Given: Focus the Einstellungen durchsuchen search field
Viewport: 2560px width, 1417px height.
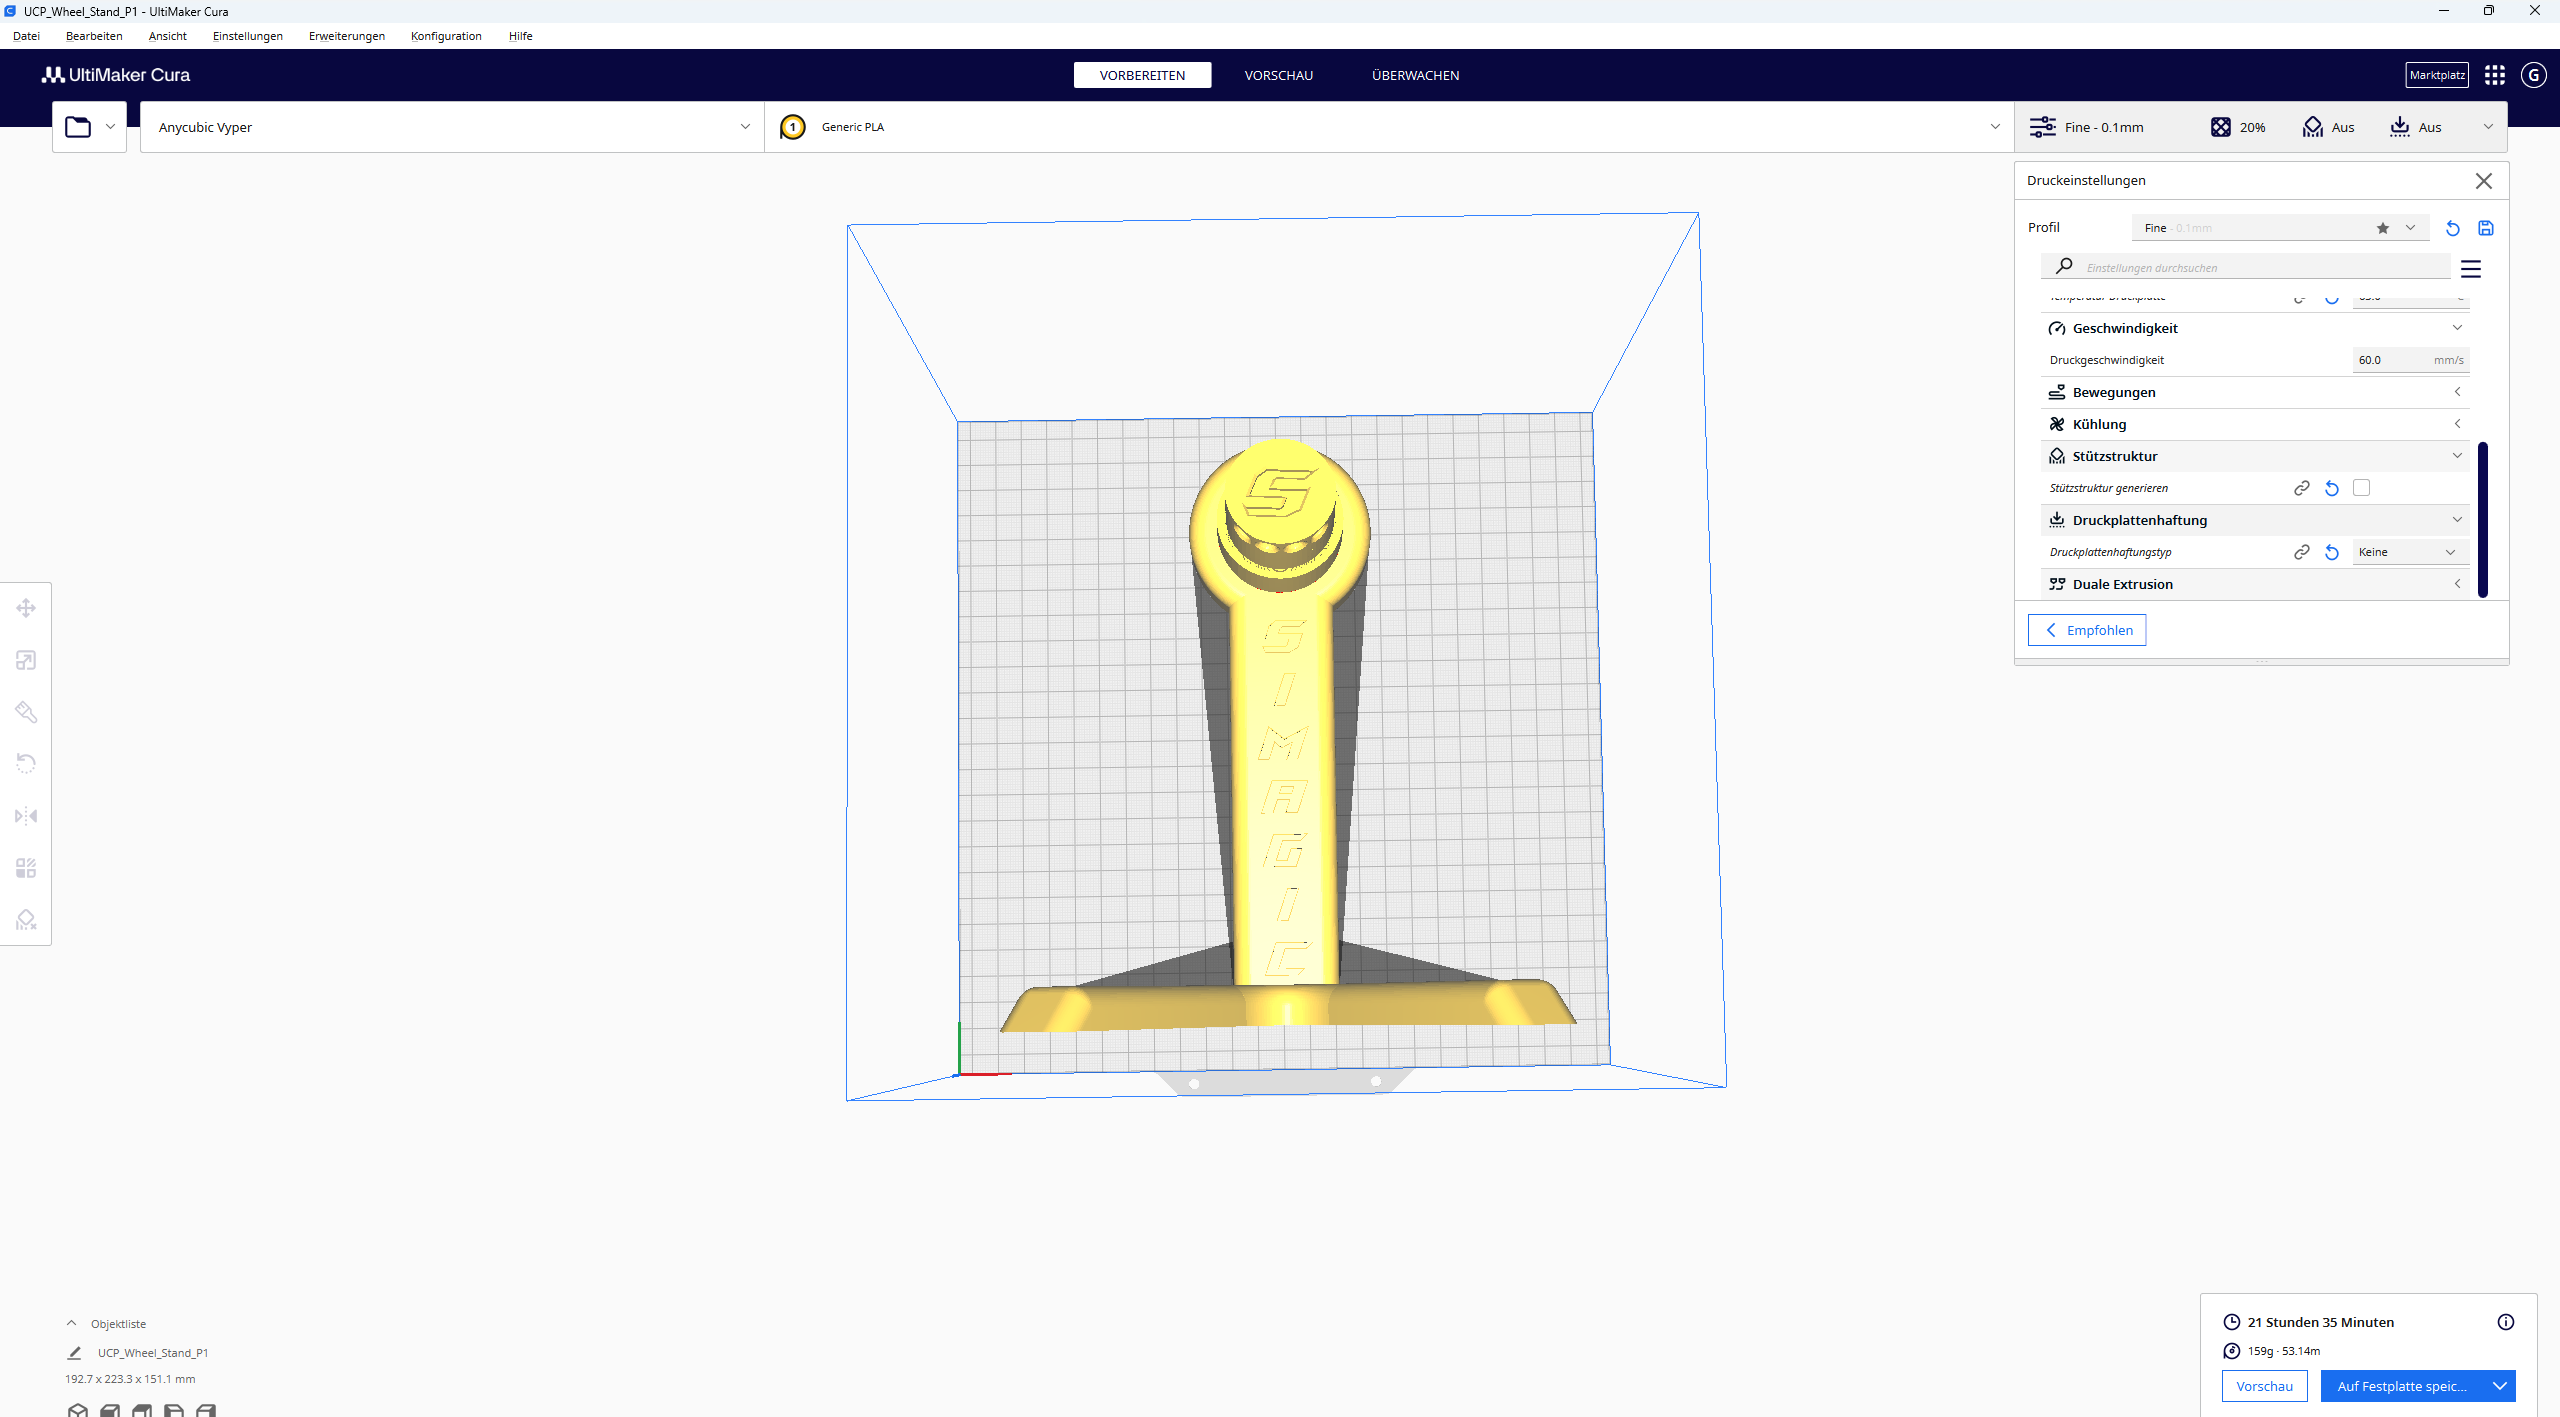Looking at the screenshot, I should 2245,268.
